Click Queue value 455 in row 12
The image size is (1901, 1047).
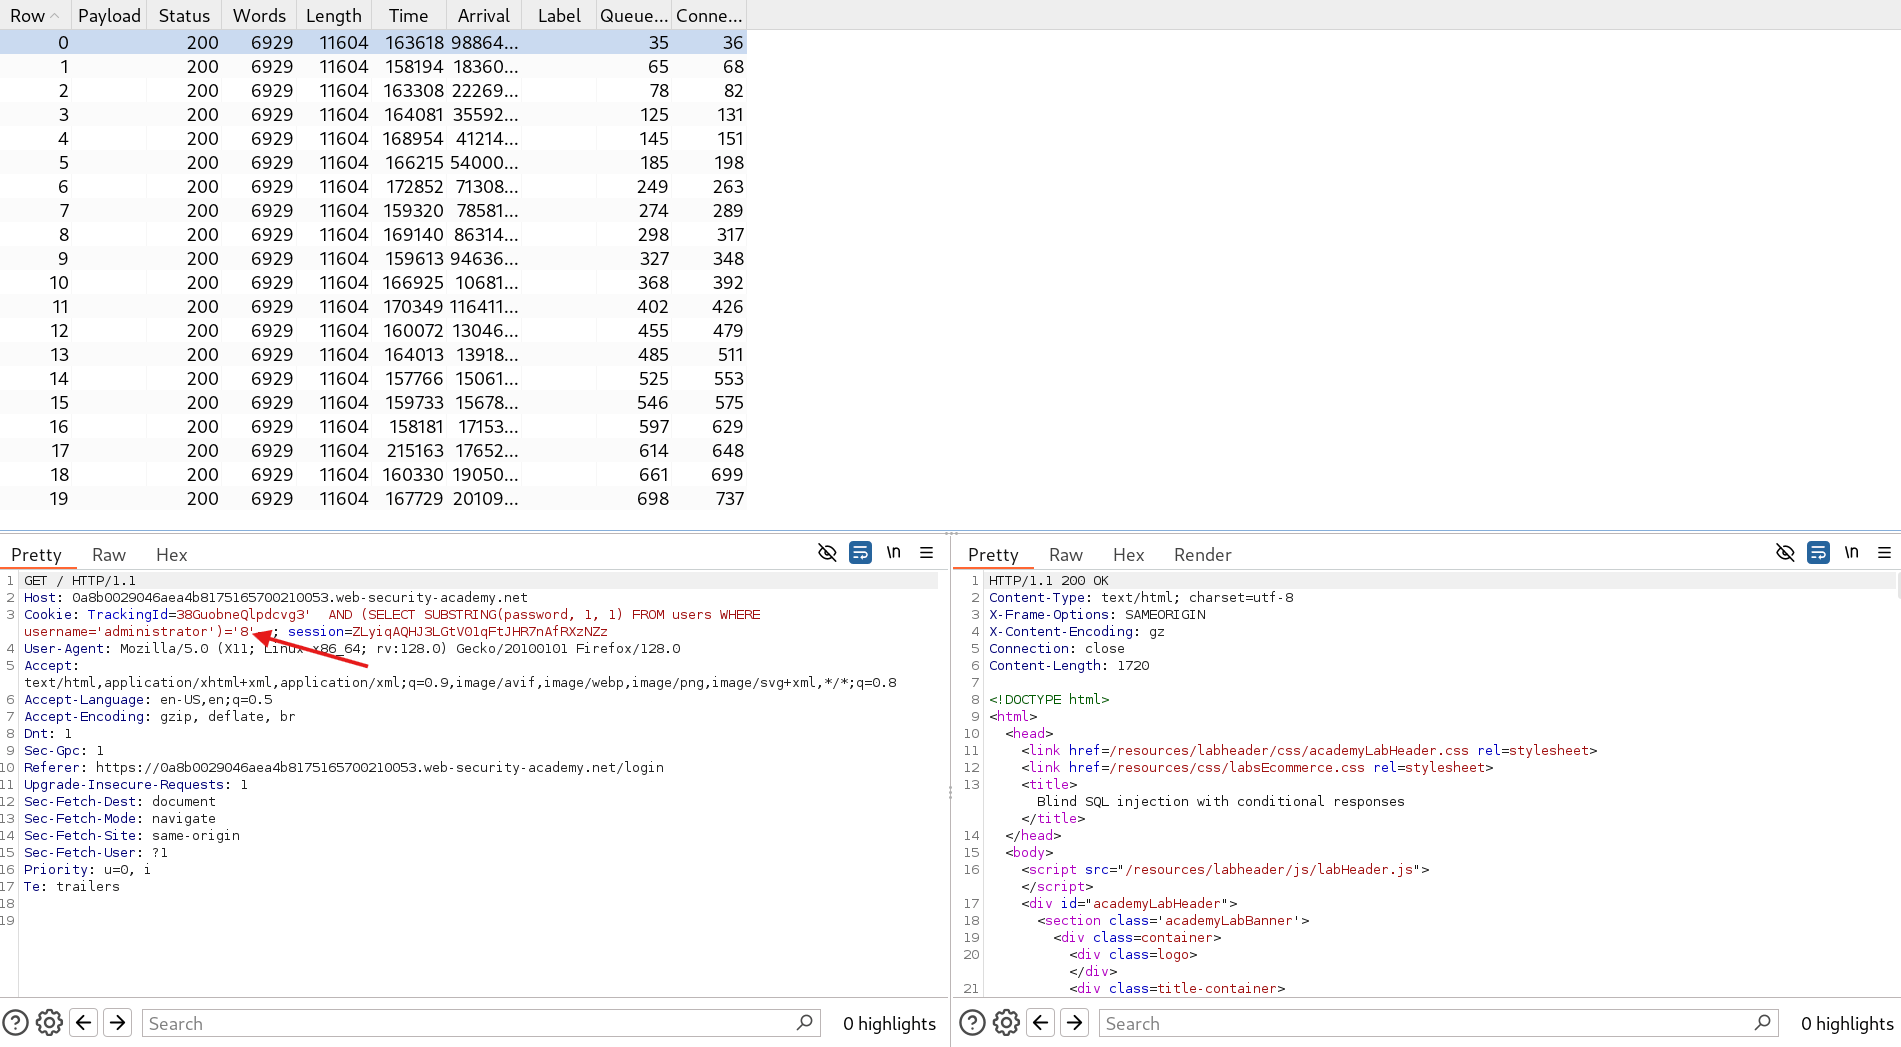(x=653, y=330)
